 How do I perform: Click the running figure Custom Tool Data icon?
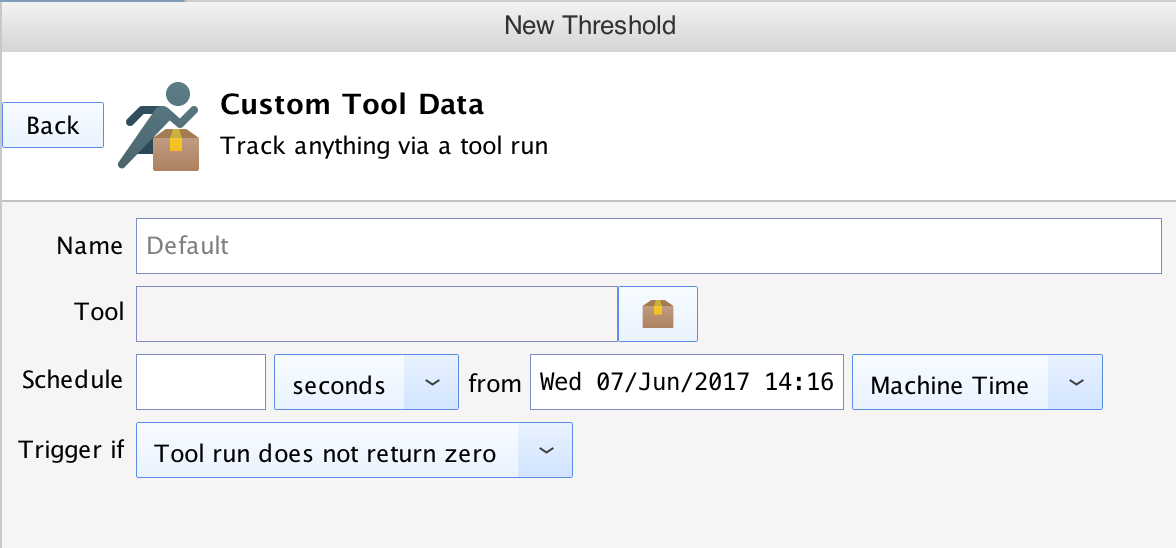(x=159, y=126)
